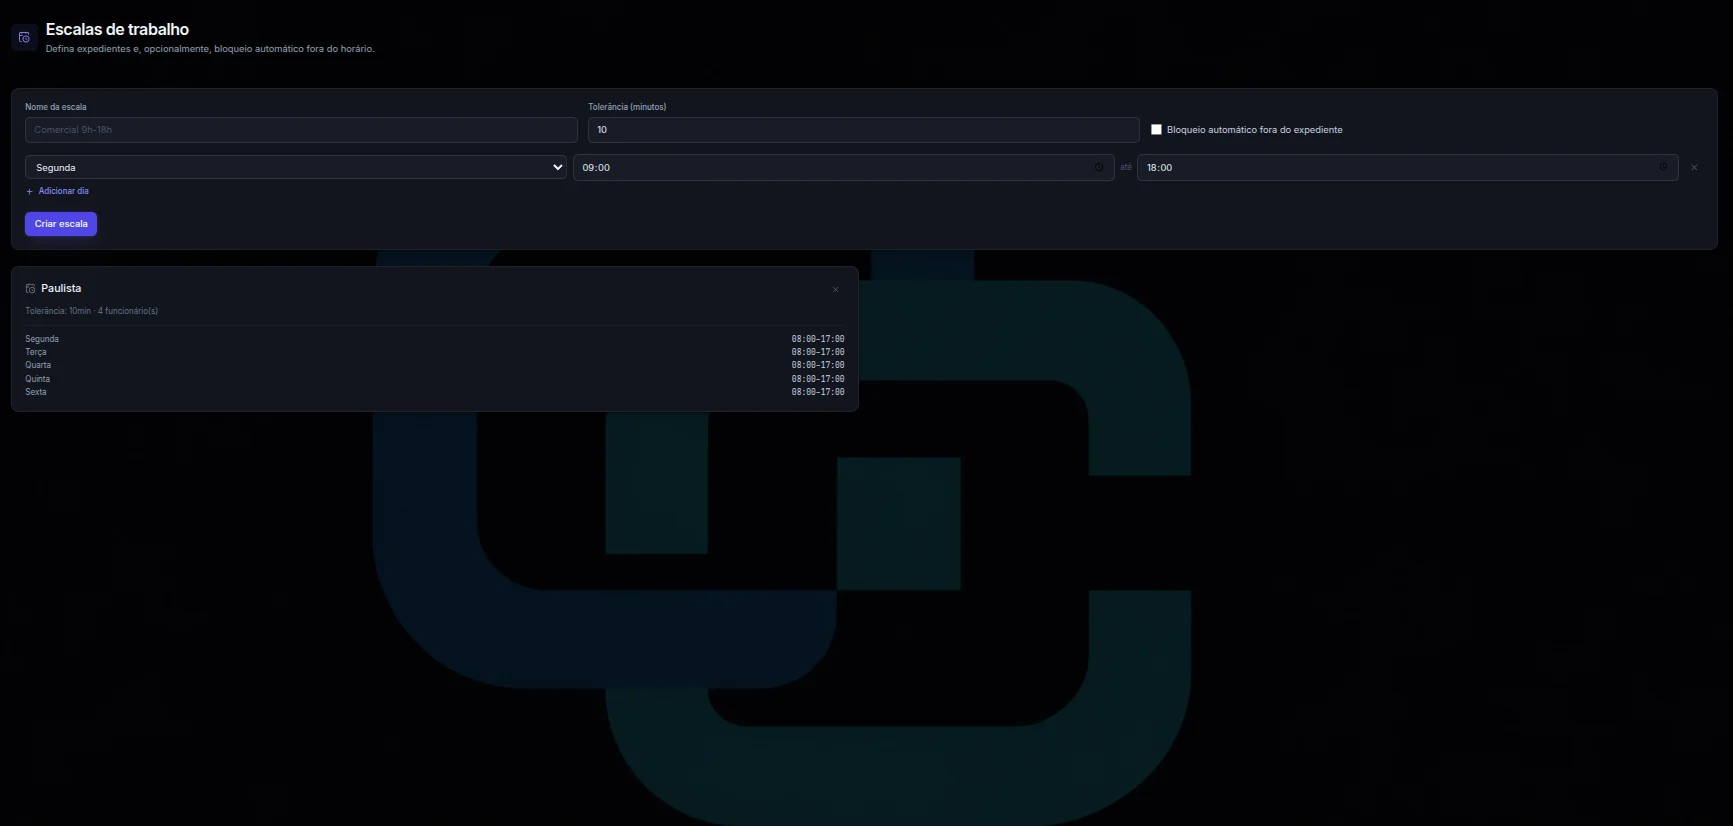The image size is (1733, 826).
Task: Focus the Tolerância (minutos) field
Action: tap(864, 130)
